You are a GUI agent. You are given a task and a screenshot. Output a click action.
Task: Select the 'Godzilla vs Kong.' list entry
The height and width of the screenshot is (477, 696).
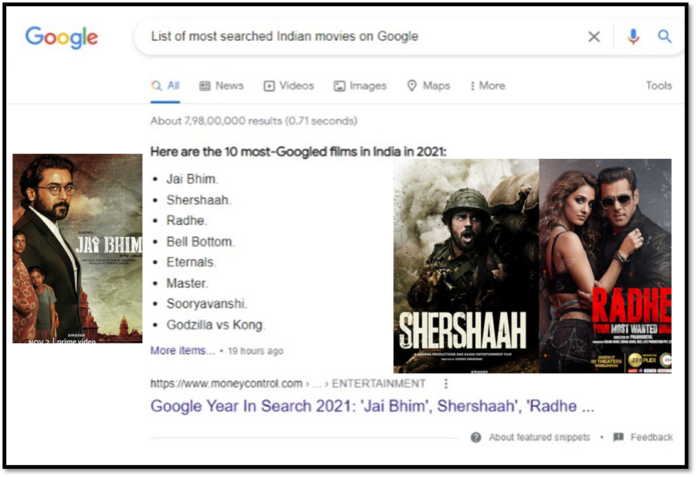(x=216, y=325)
